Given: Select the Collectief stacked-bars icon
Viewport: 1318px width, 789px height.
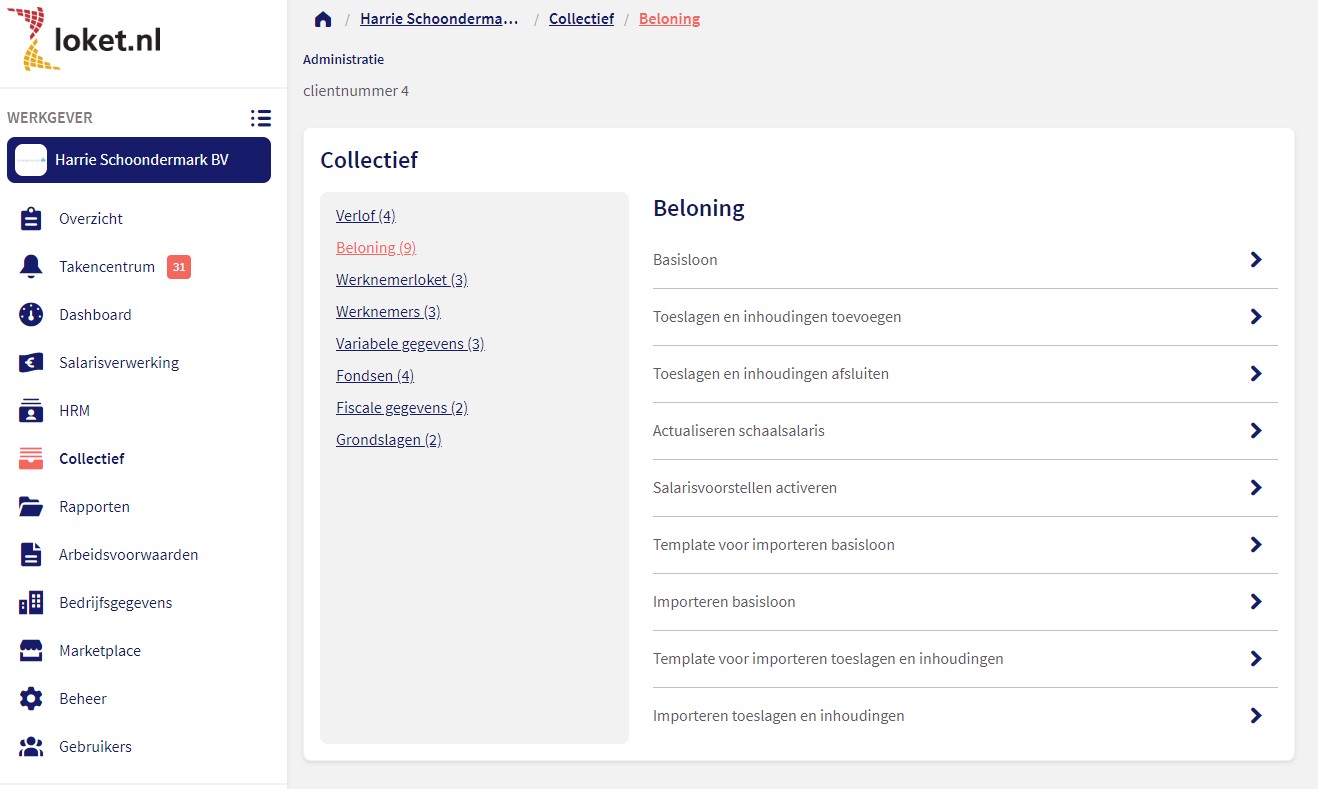Looking at the screenshot, I should tap(29, 458).
